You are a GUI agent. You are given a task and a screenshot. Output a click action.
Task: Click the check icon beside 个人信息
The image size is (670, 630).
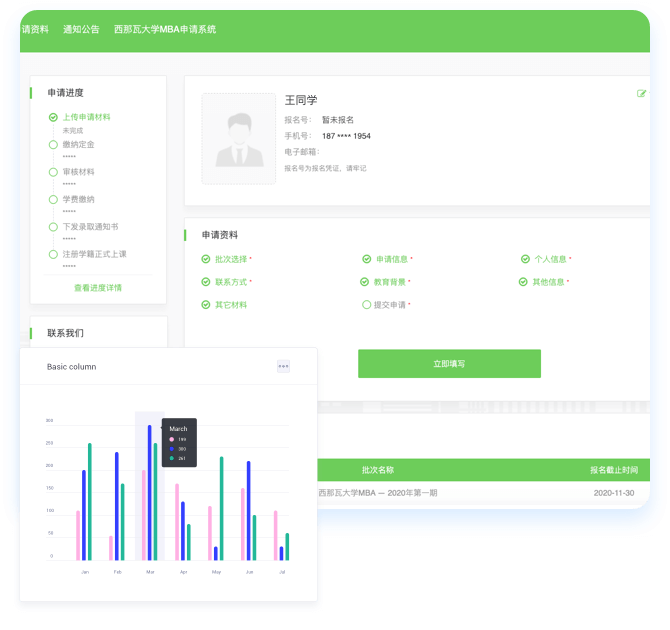pos(525,259)
